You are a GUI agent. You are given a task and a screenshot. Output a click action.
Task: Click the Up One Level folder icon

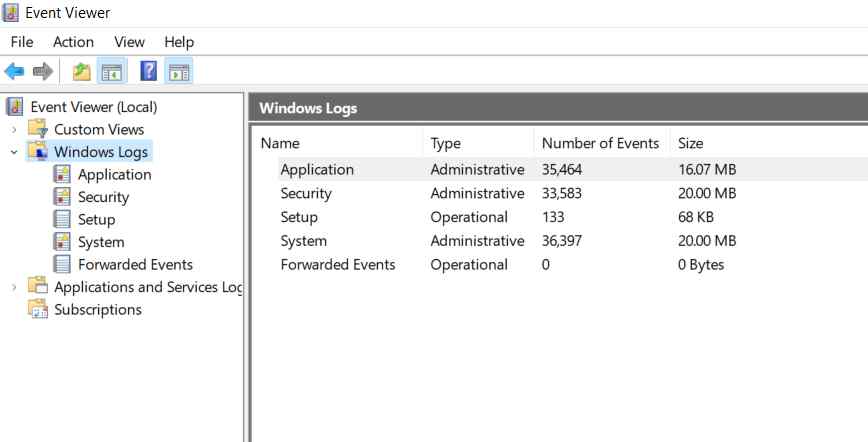(x=82, y=71)
